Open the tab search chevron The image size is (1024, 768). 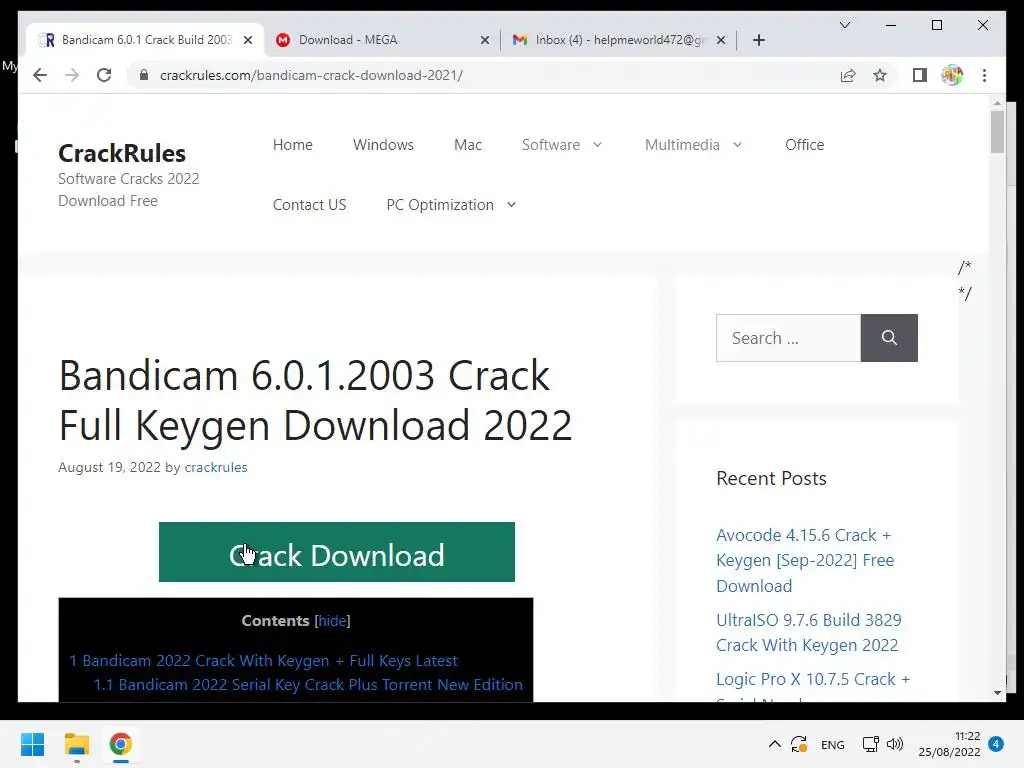(844, 25)
